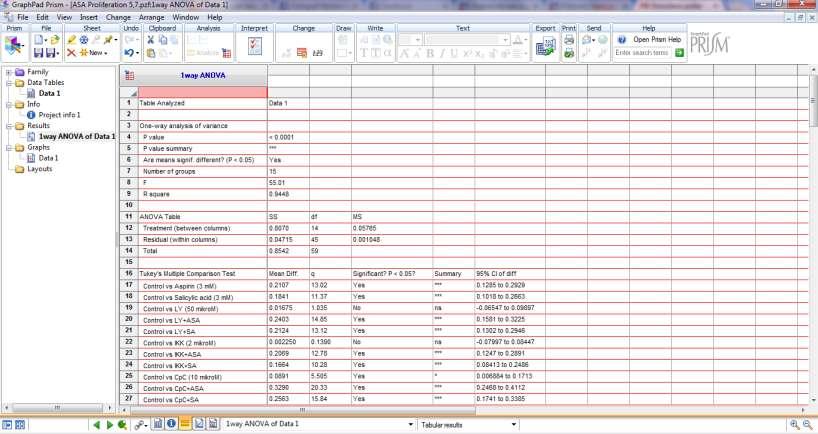Collapse the Graphs folder
The image size is (818, 434).
tap(9, 148)
